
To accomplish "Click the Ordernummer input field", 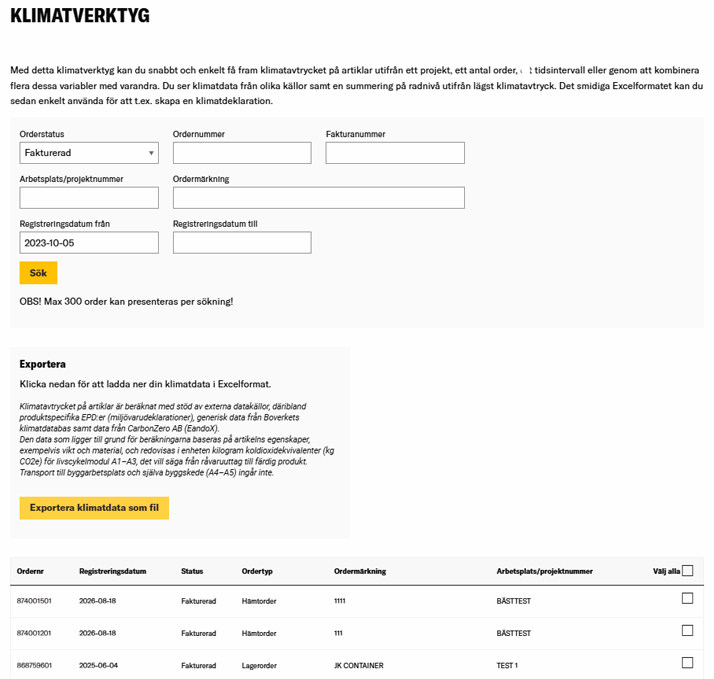I will click(x=242, y=153).
